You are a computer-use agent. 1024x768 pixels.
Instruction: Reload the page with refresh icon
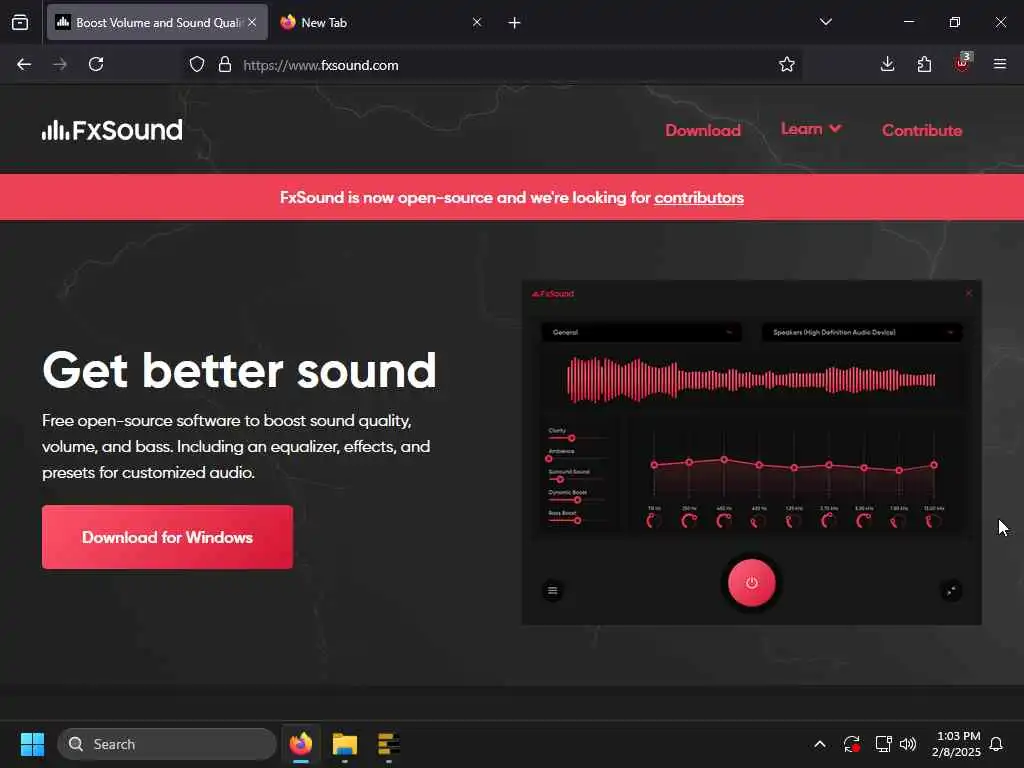(x=96, y=65)
